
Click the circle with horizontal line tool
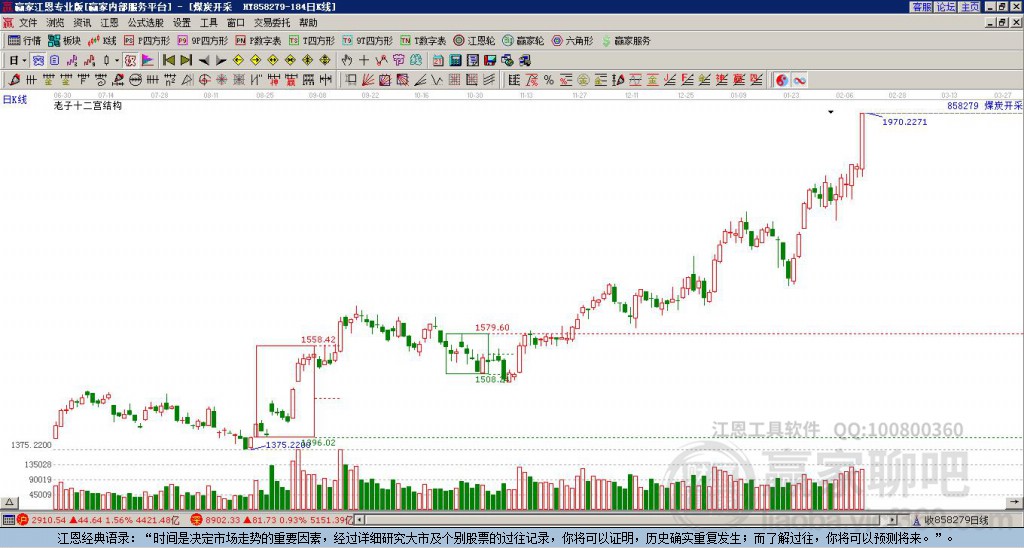pyautogui.click(x=135, y=80)
